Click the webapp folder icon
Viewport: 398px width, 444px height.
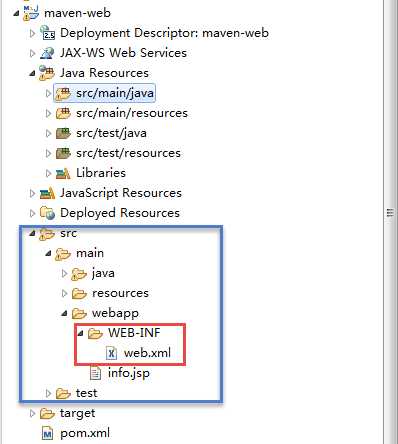(79, 314)
